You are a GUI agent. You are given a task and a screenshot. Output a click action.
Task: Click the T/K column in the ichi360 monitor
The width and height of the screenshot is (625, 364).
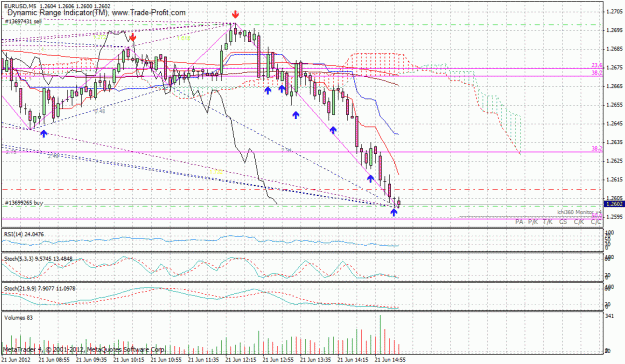pos(548,222)
